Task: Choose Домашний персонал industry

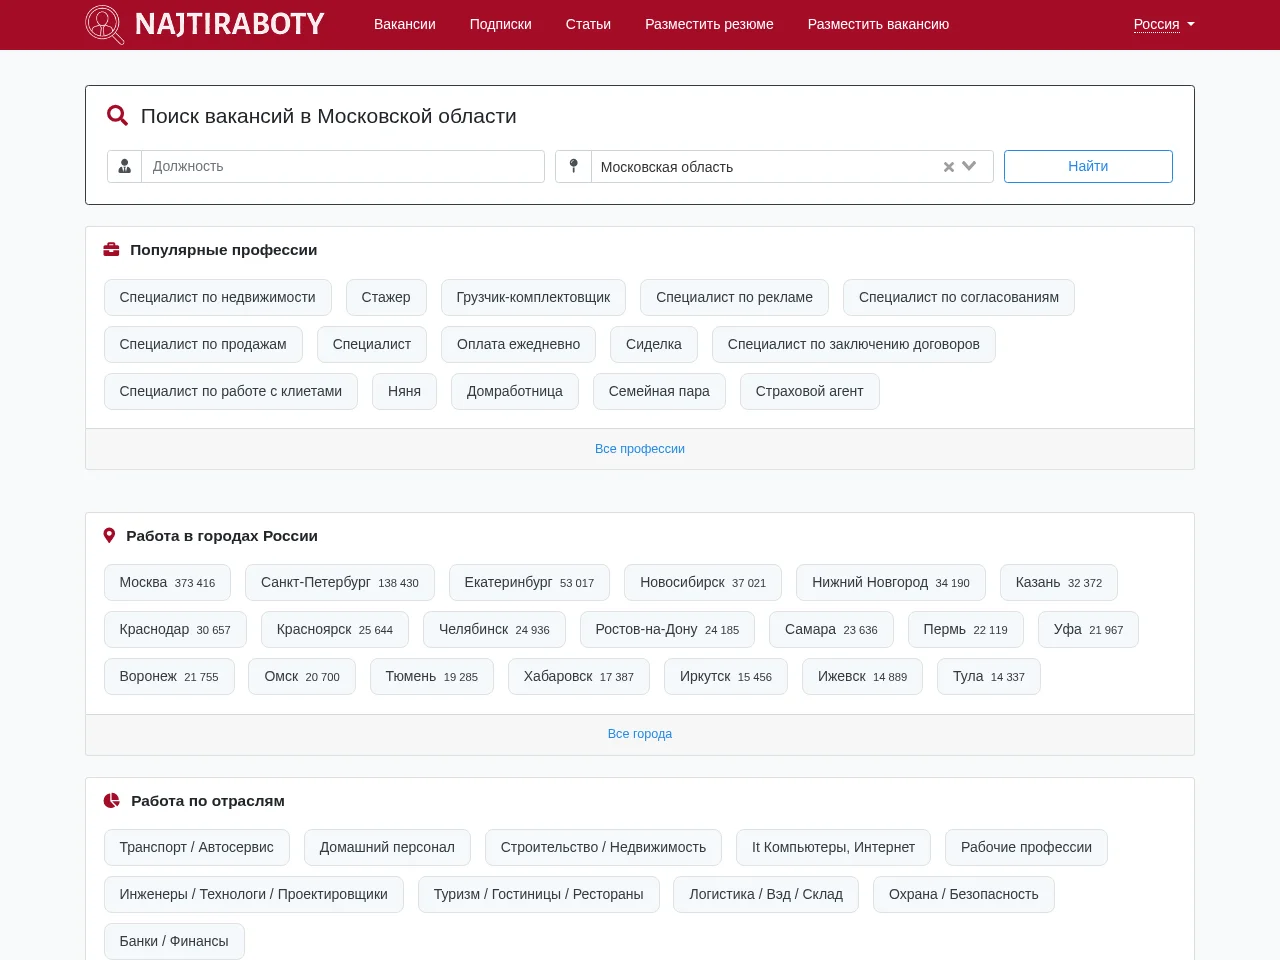Action: (x=387, y=848)
